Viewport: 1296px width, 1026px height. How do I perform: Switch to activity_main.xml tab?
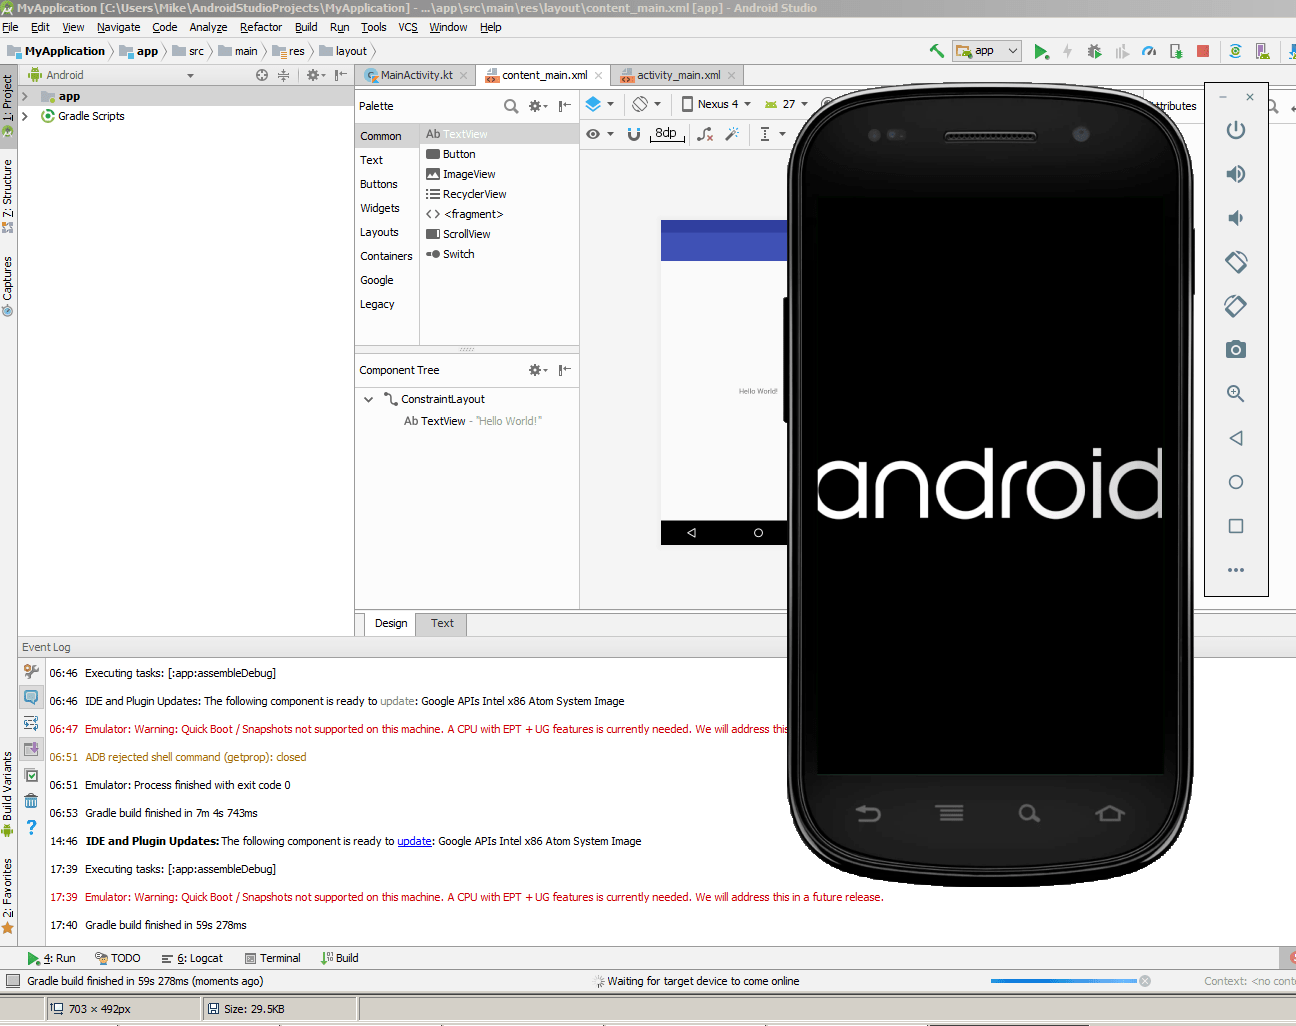[677, 75]
